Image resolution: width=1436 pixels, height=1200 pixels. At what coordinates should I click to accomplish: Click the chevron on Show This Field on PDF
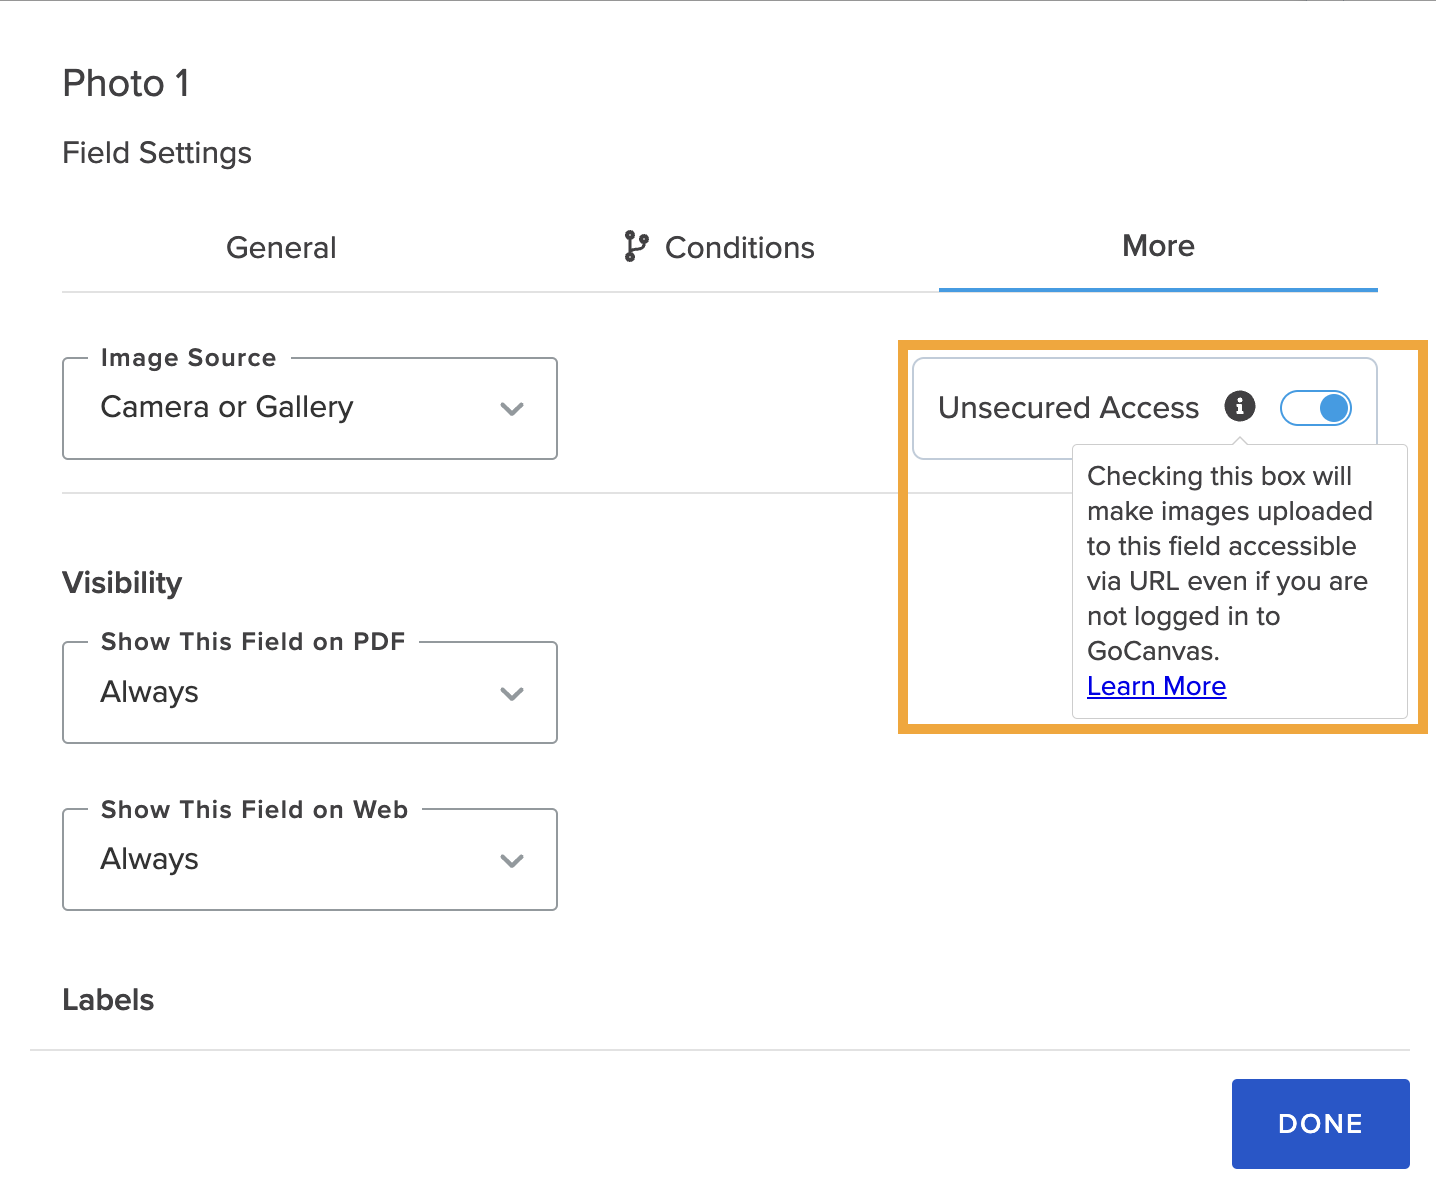point(512,693)
